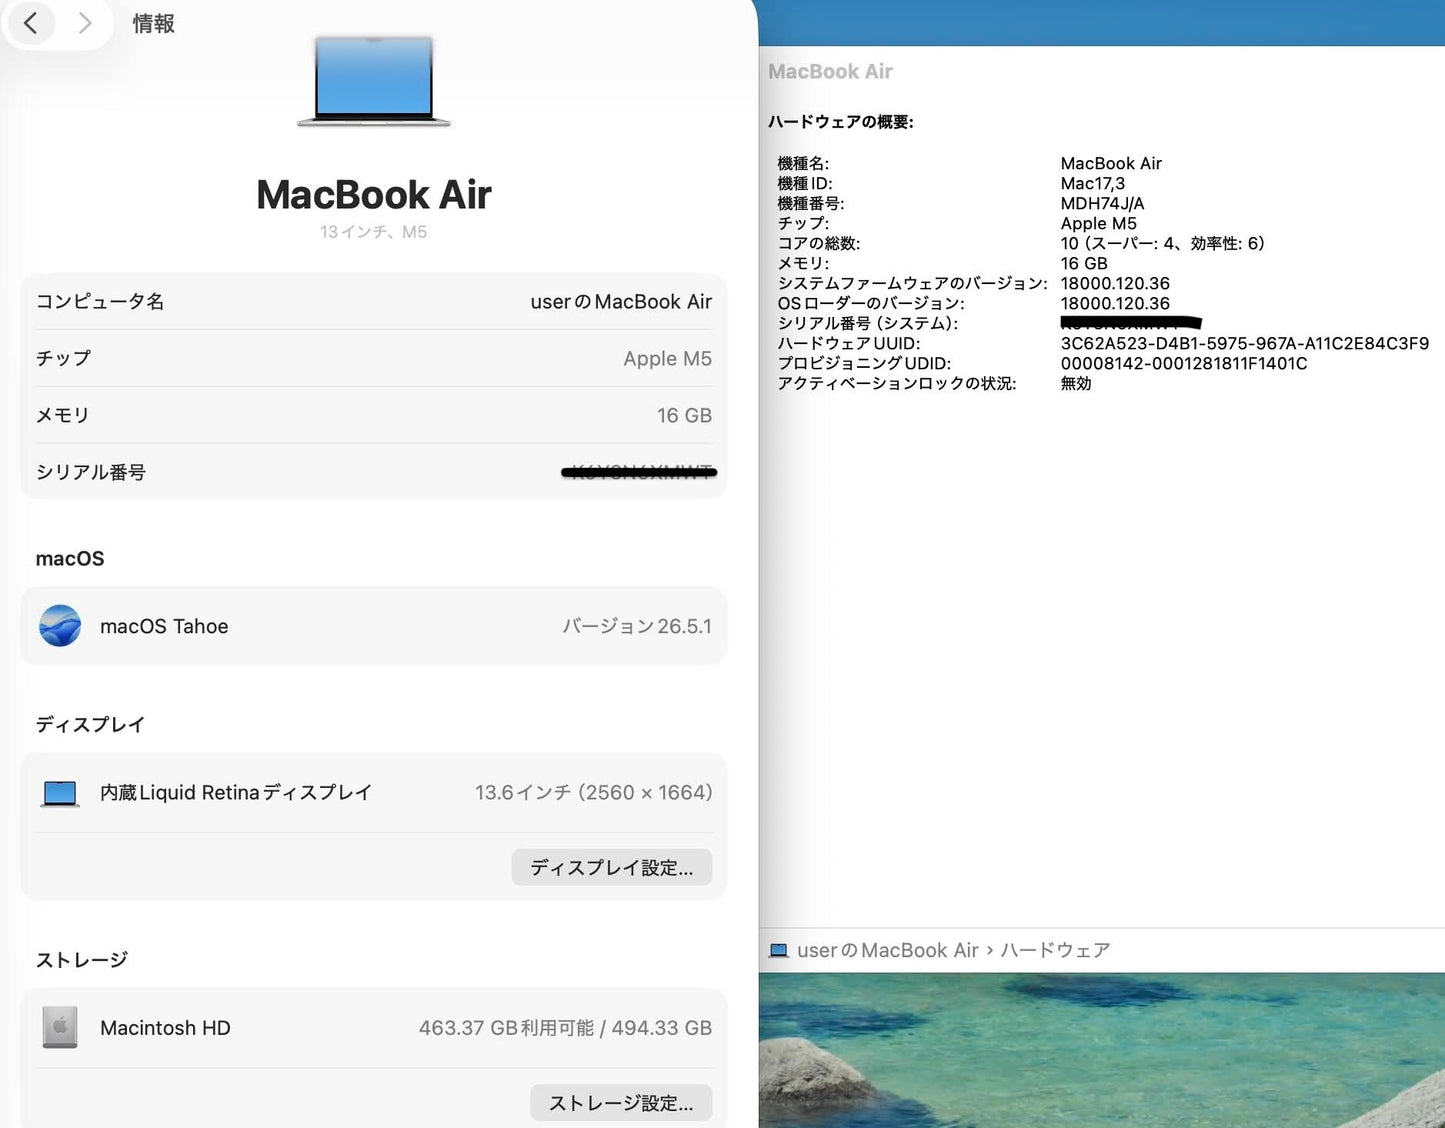Go forward with the right chevron button
The width and height of the screenshot is (1445, 1128).
tap(85, 23)
